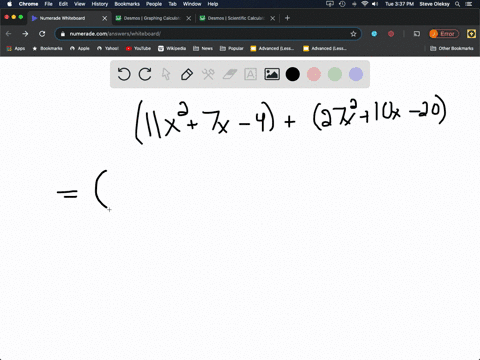
Task: Open the Apple menu
Action: pos(9,4)
